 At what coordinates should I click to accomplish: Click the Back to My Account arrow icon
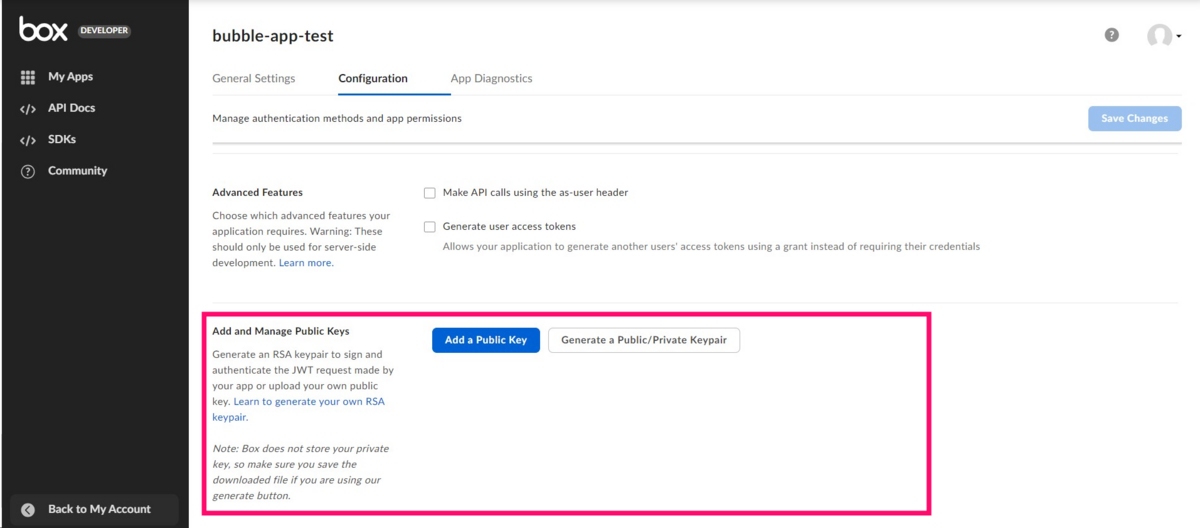pos(28,510)
